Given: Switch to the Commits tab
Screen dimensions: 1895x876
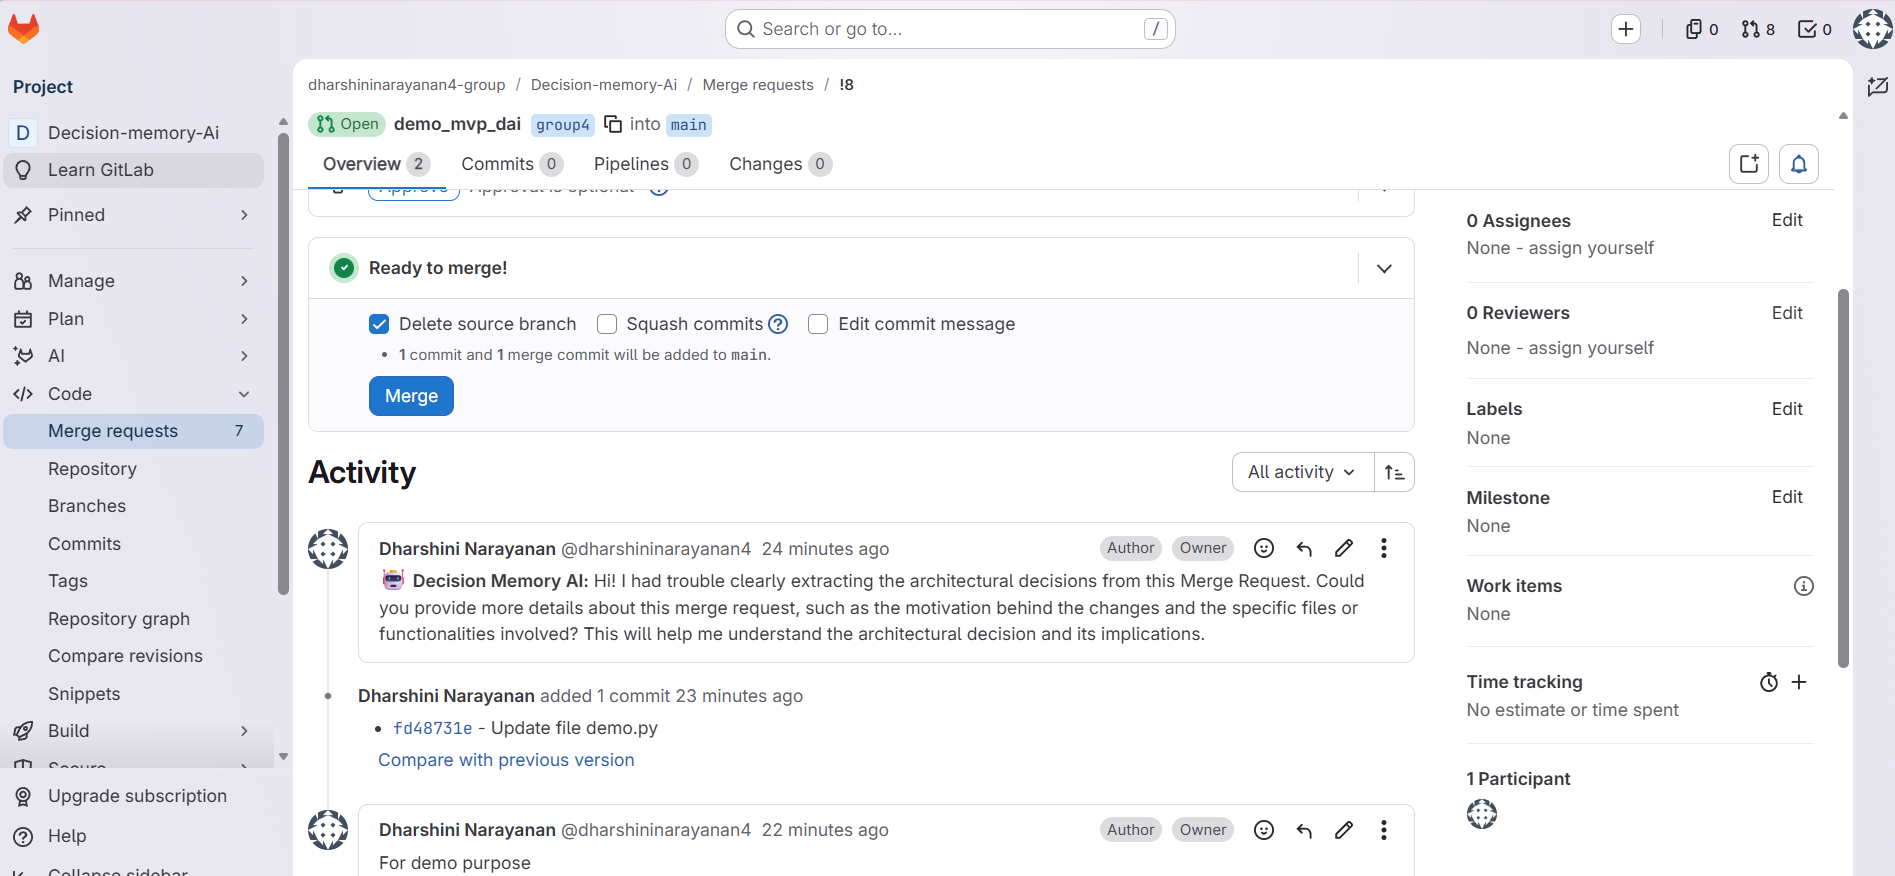Looking at the screenshot, I should (x=512, y=164).
